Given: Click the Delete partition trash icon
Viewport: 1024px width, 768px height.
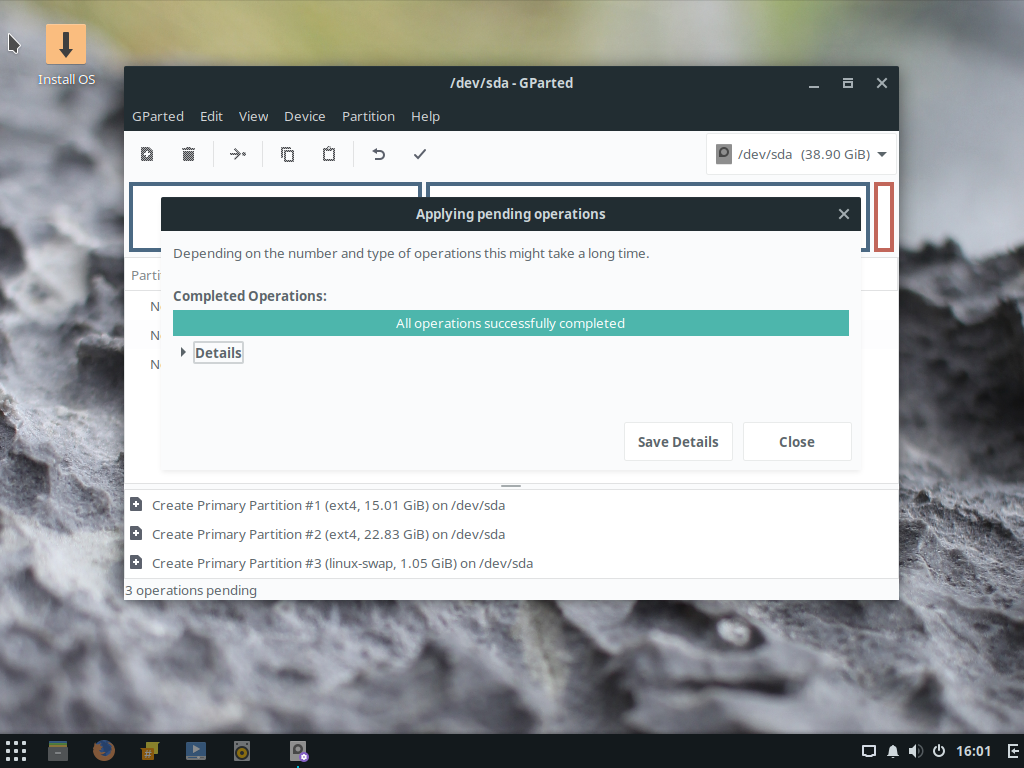Looking at the screenshot, I should pyautogui.click(x=188, y=154).
